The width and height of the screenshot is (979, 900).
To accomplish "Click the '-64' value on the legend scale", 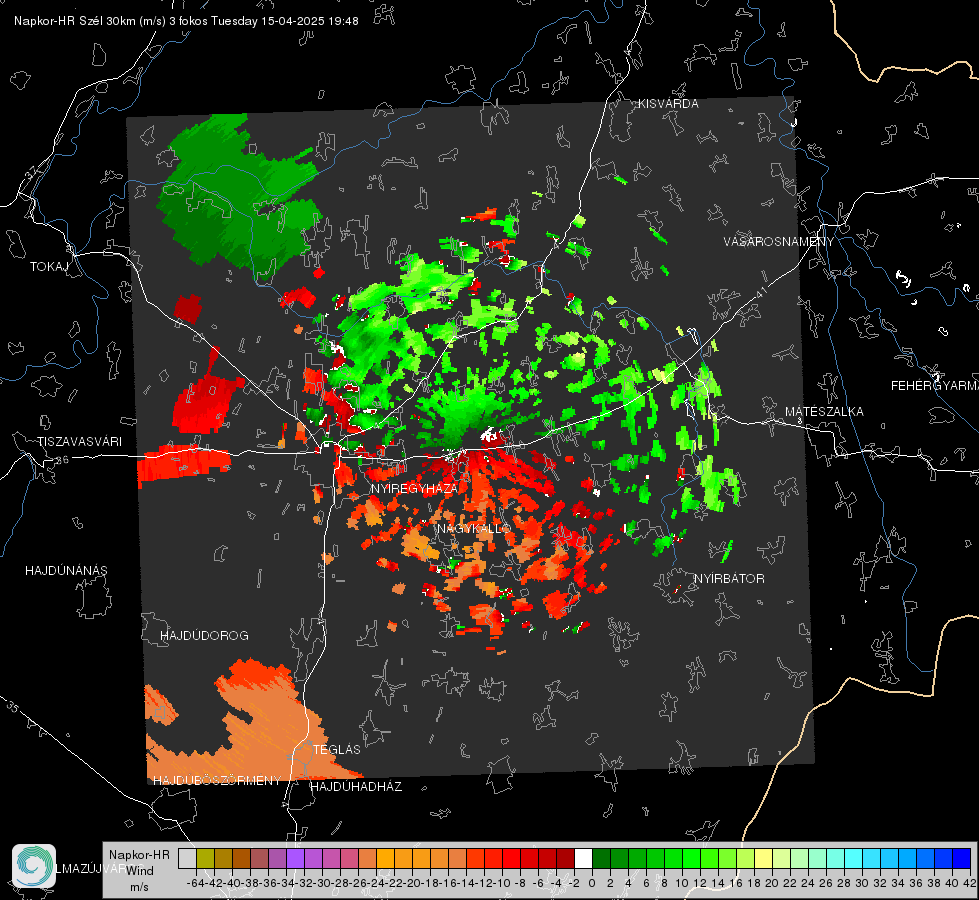I will [x=195, y=883].
